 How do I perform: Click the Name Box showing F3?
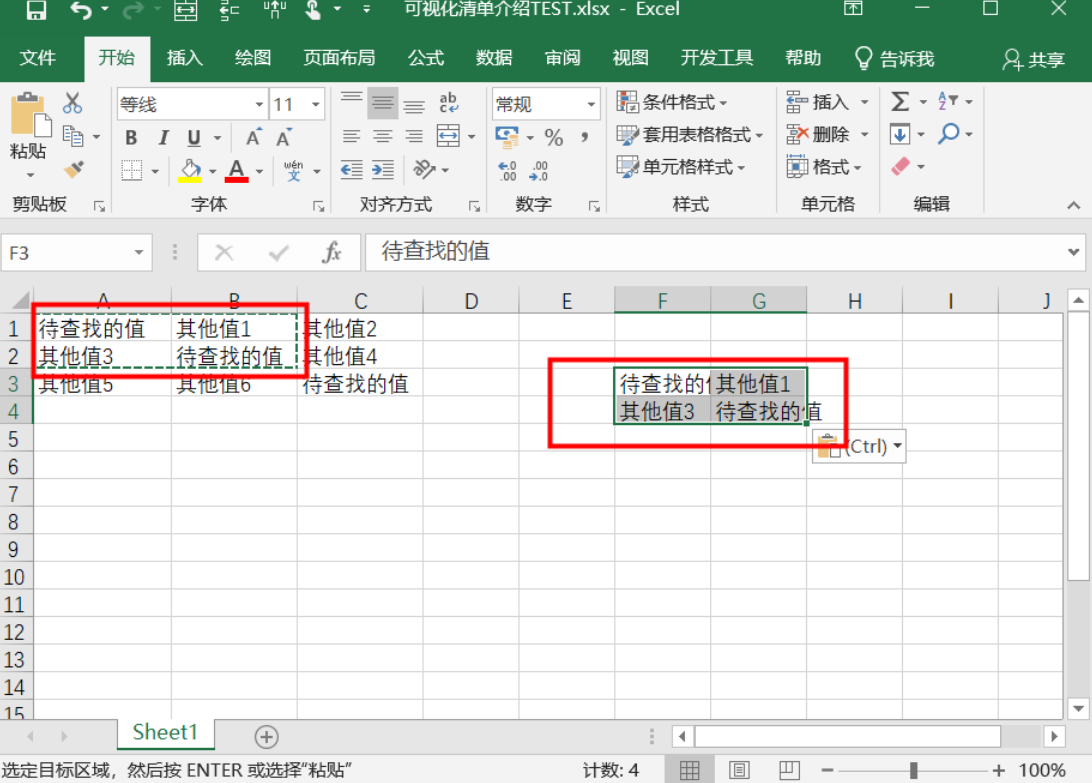click(75, 252)
